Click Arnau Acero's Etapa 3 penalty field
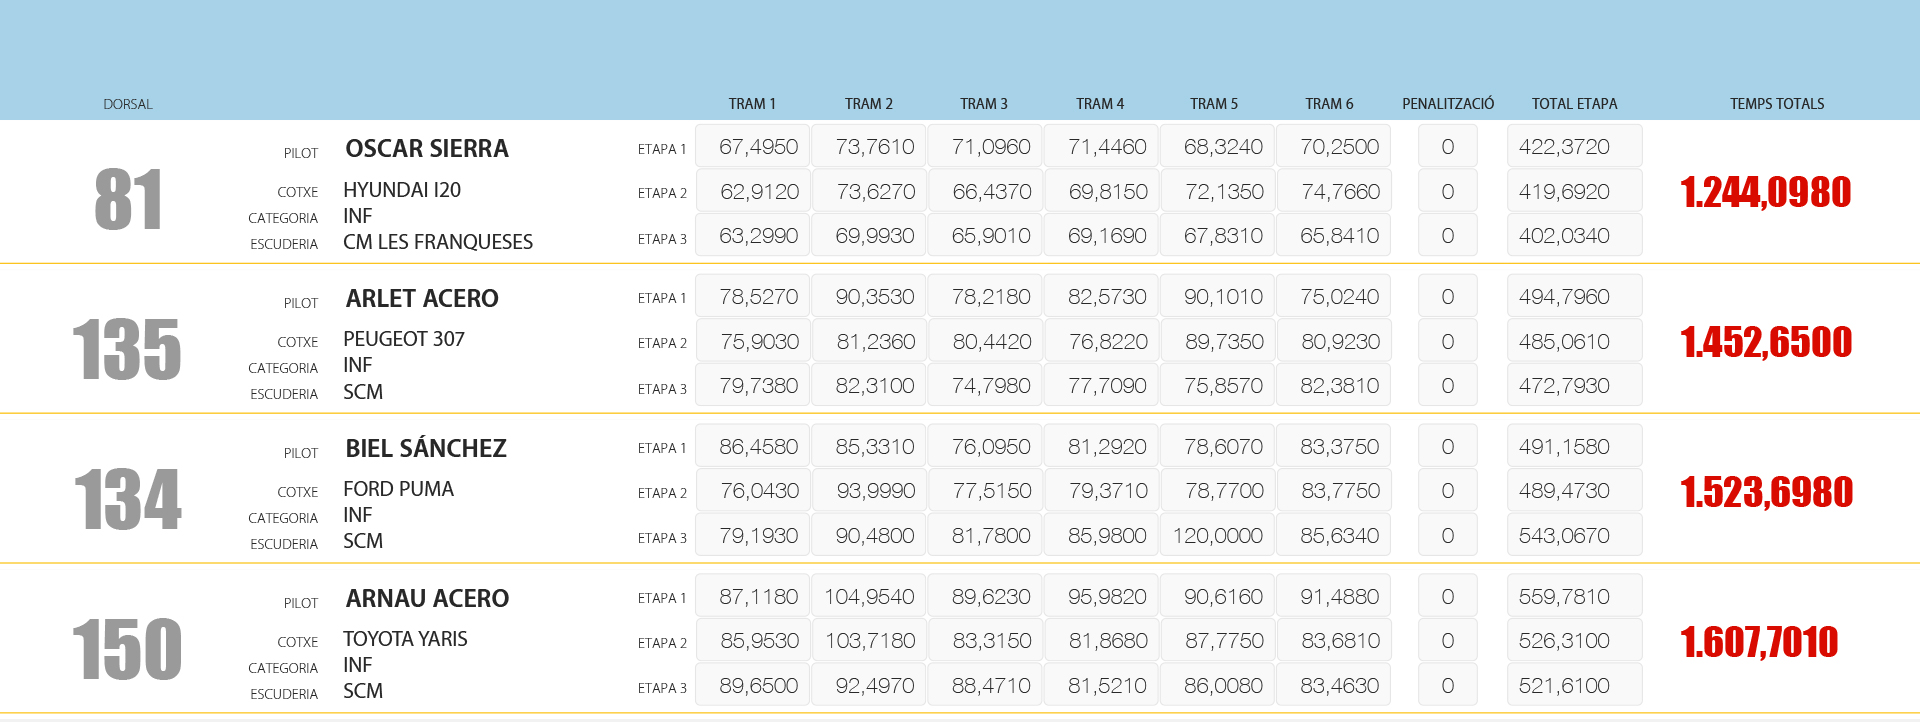The width and height of the screenshot is (1920, 722). click(1447, 686)
